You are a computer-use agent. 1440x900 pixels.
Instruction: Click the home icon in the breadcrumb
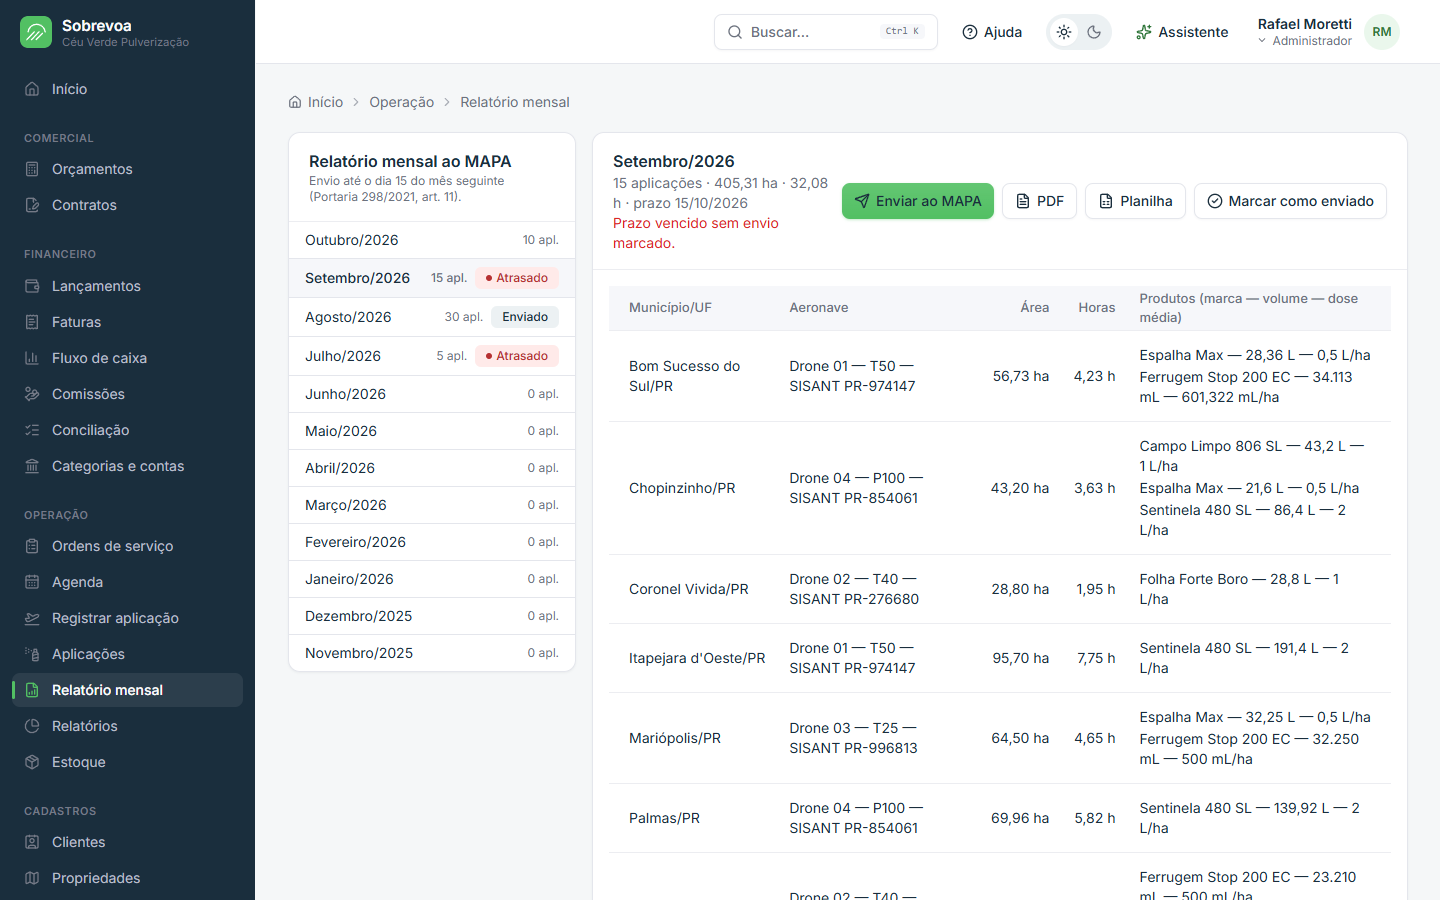(x=295, y=102)
